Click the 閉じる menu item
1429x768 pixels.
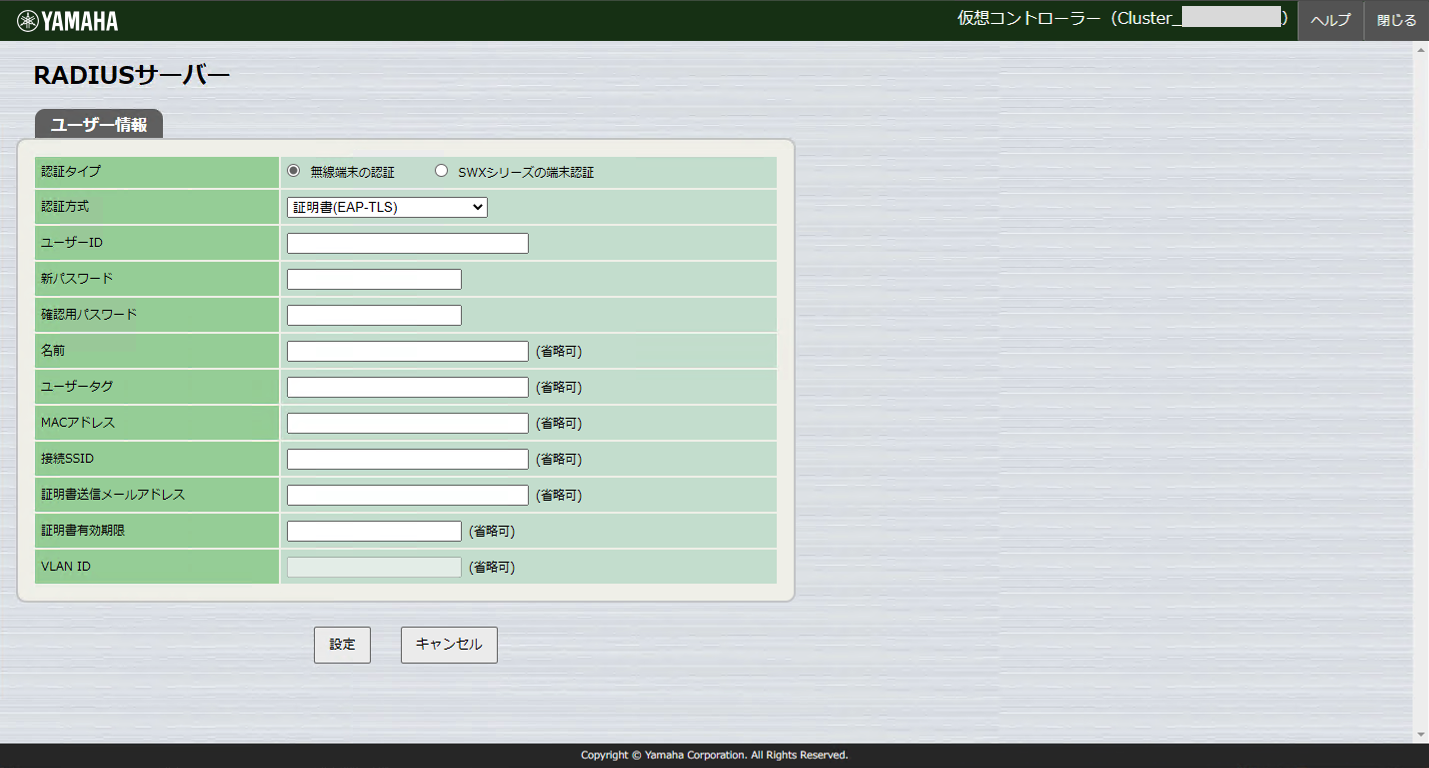click(x=1395, y=19)
